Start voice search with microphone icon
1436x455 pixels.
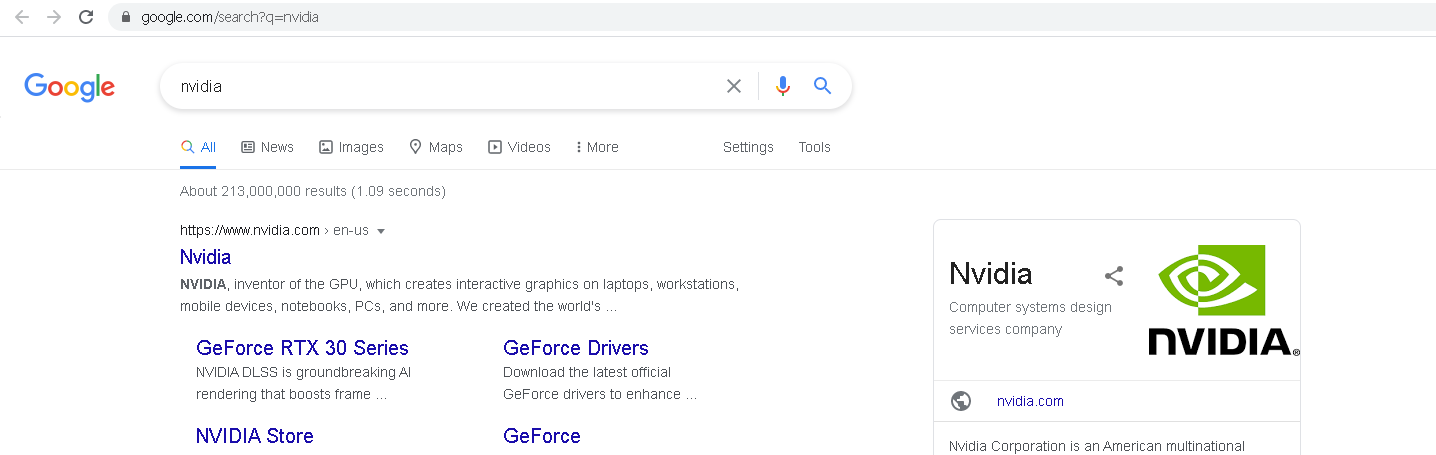(783, 86)
